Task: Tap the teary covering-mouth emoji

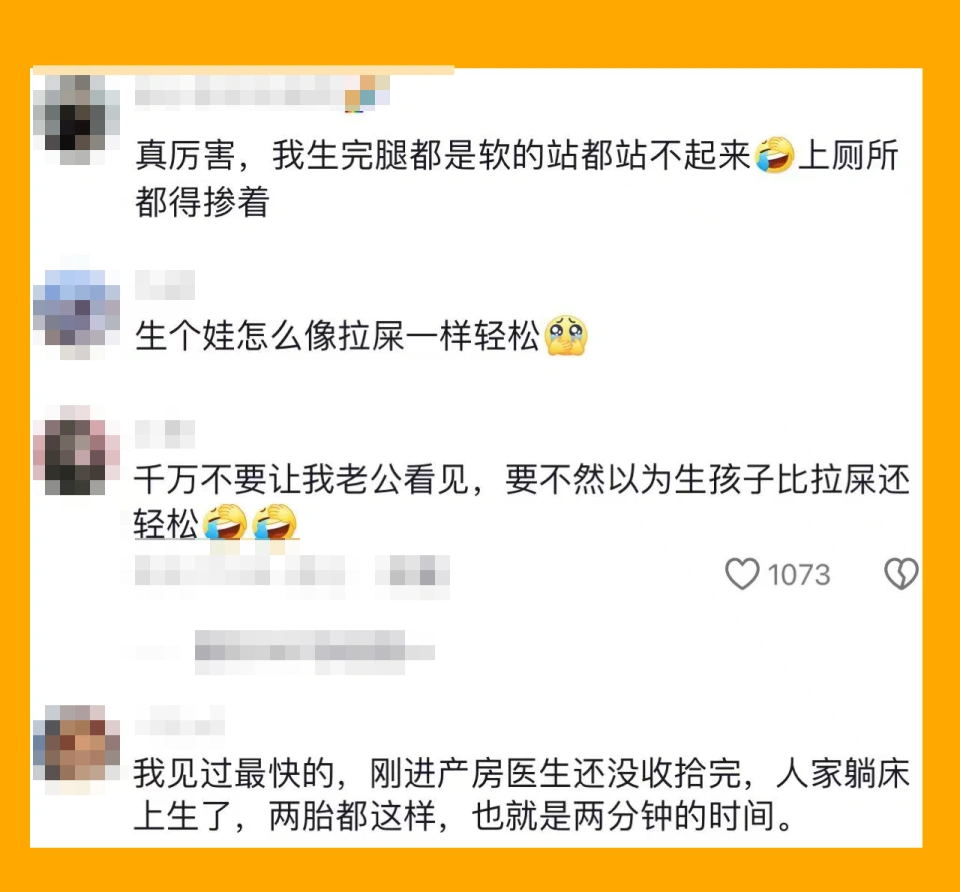Action: (566, 335)
